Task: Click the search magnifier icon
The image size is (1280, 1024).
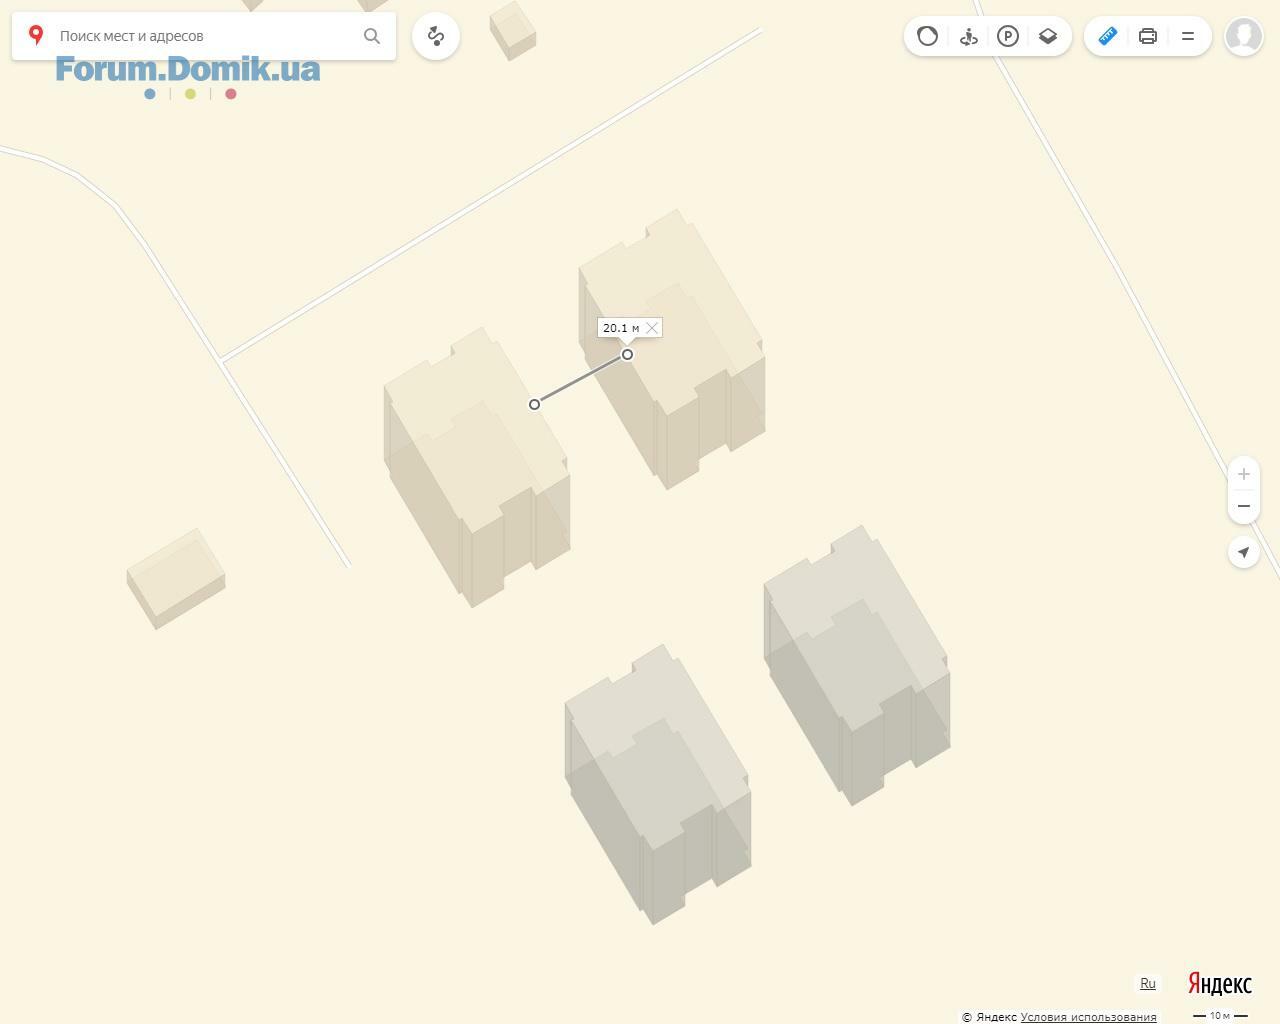Action: coord(372,36)
